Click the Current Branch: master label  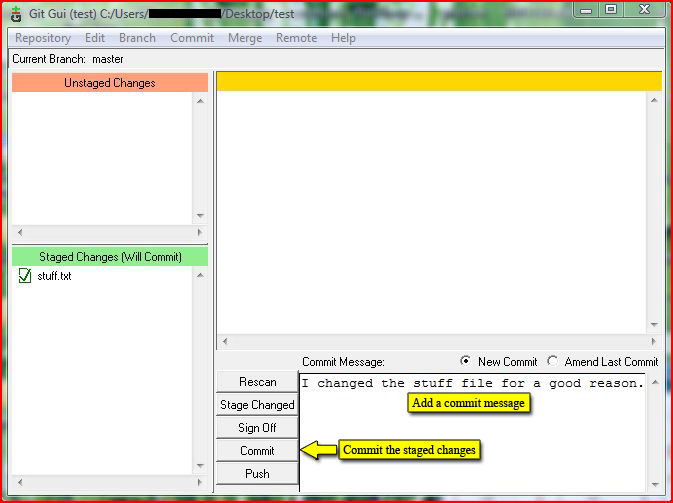click(68, 59)
